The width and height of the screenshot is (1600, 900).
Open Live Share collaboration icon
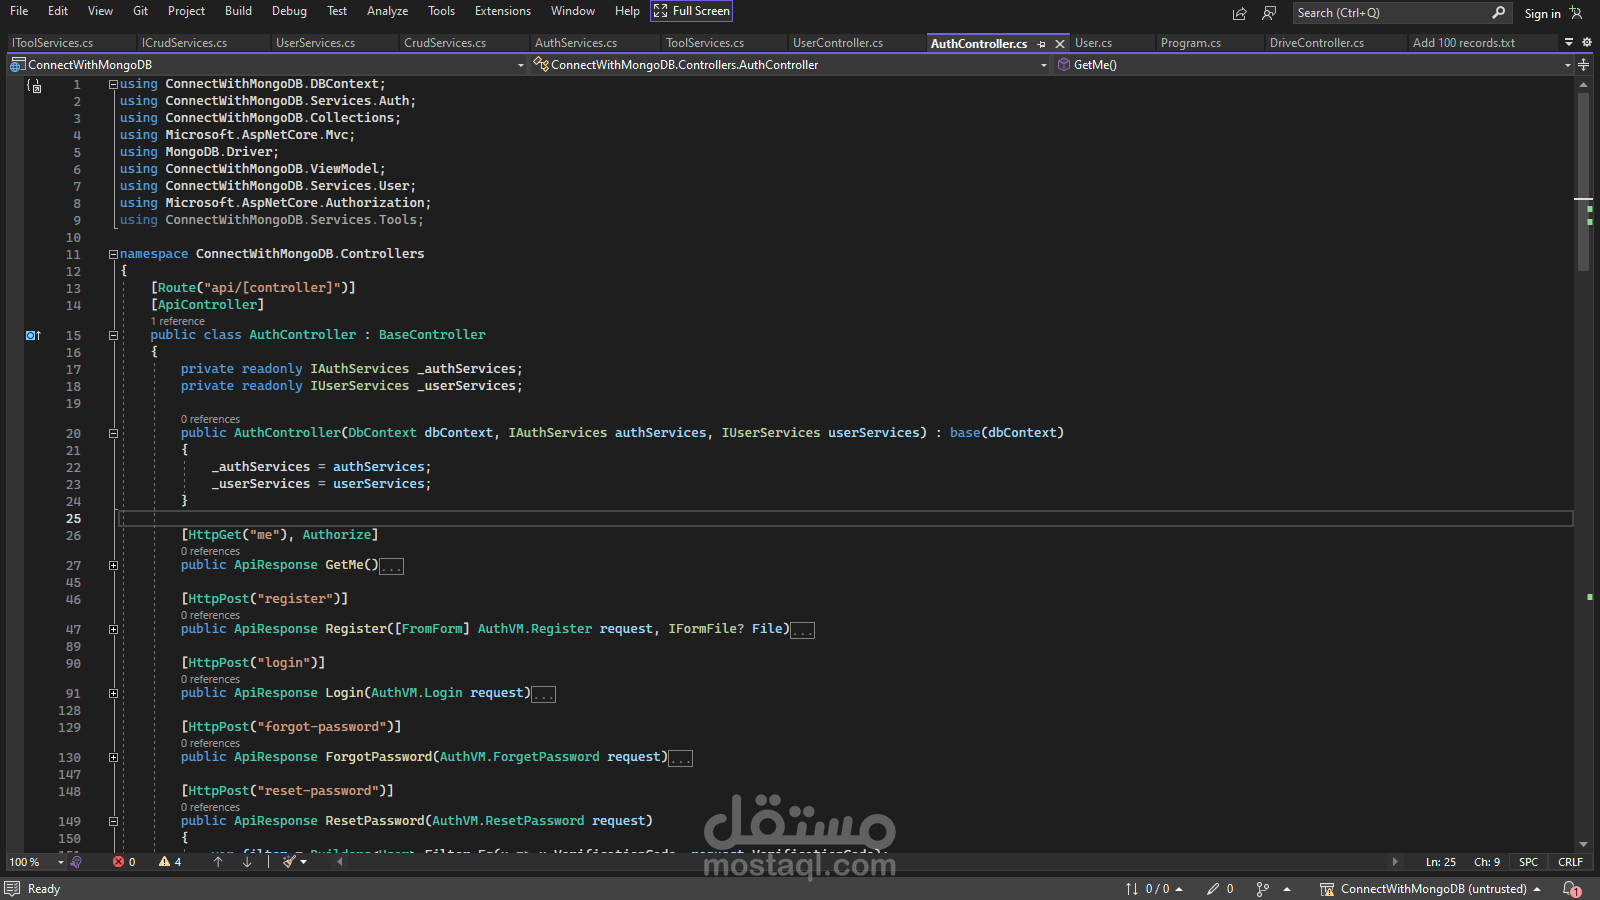(x=1270, y=13)
